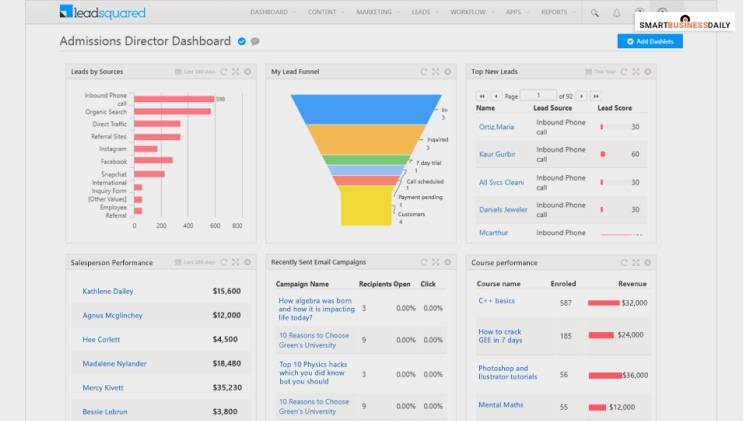Open course 'Photoshop and Ilustrator tutorials'

(x=507, y=372)
